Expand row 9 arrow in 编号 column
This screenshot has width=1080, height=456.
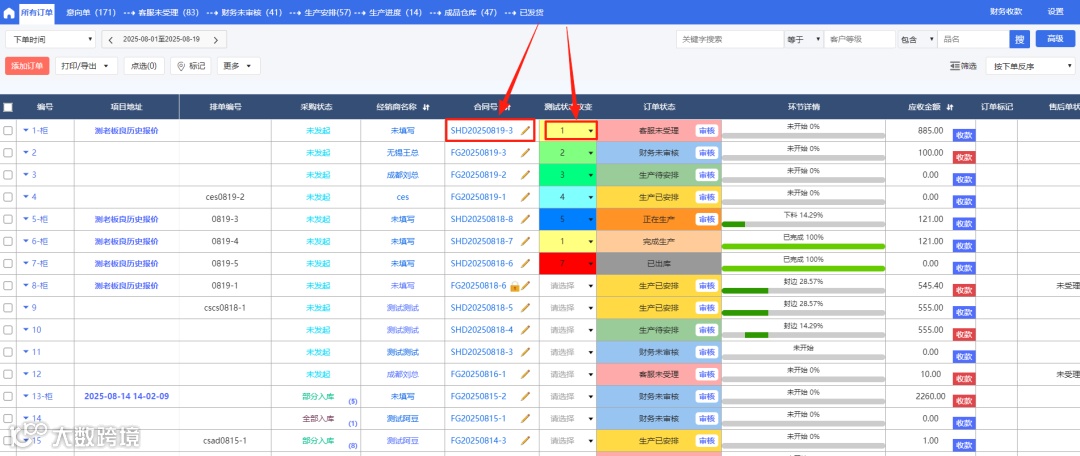point(26,308)
